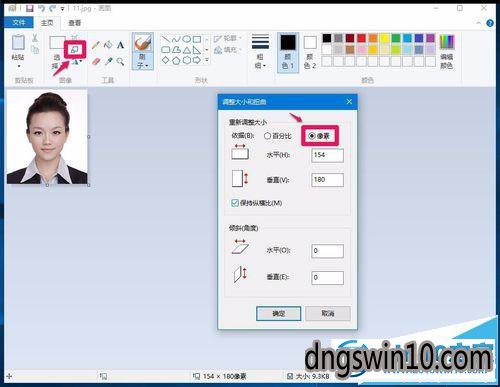Expand the Paste dropdown arrow under 粘贴
This screenshot has width=500, height=387.
[19, 66]
